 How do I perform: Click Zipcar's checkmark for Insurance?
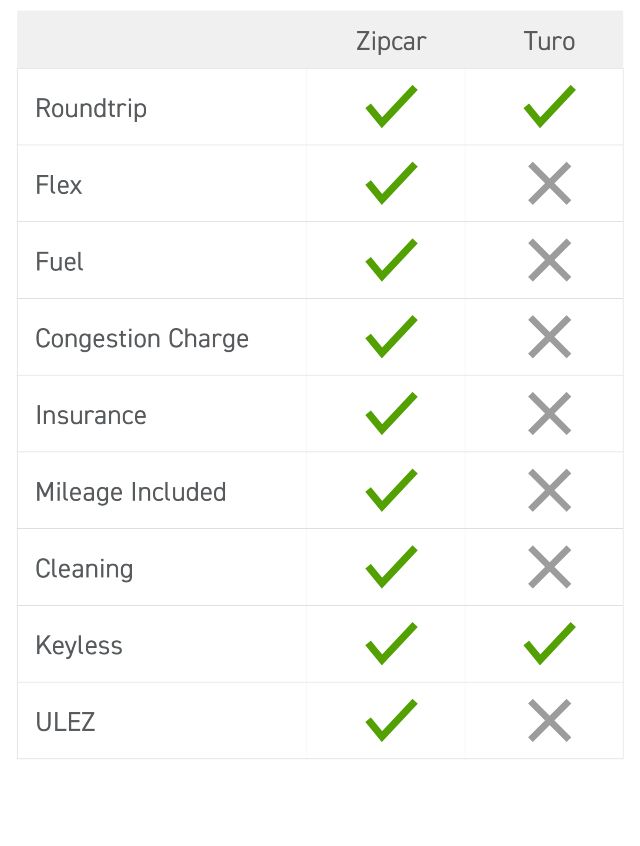(391, 414)
